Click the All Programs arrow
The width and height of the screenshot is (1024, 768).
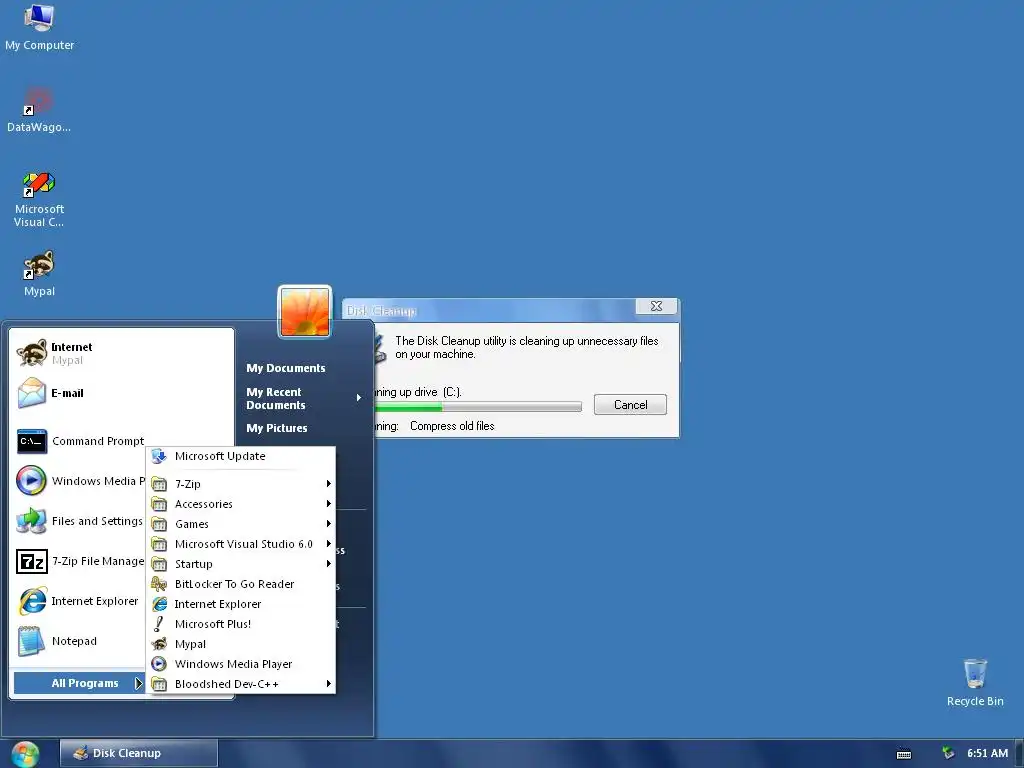[138, 683]
